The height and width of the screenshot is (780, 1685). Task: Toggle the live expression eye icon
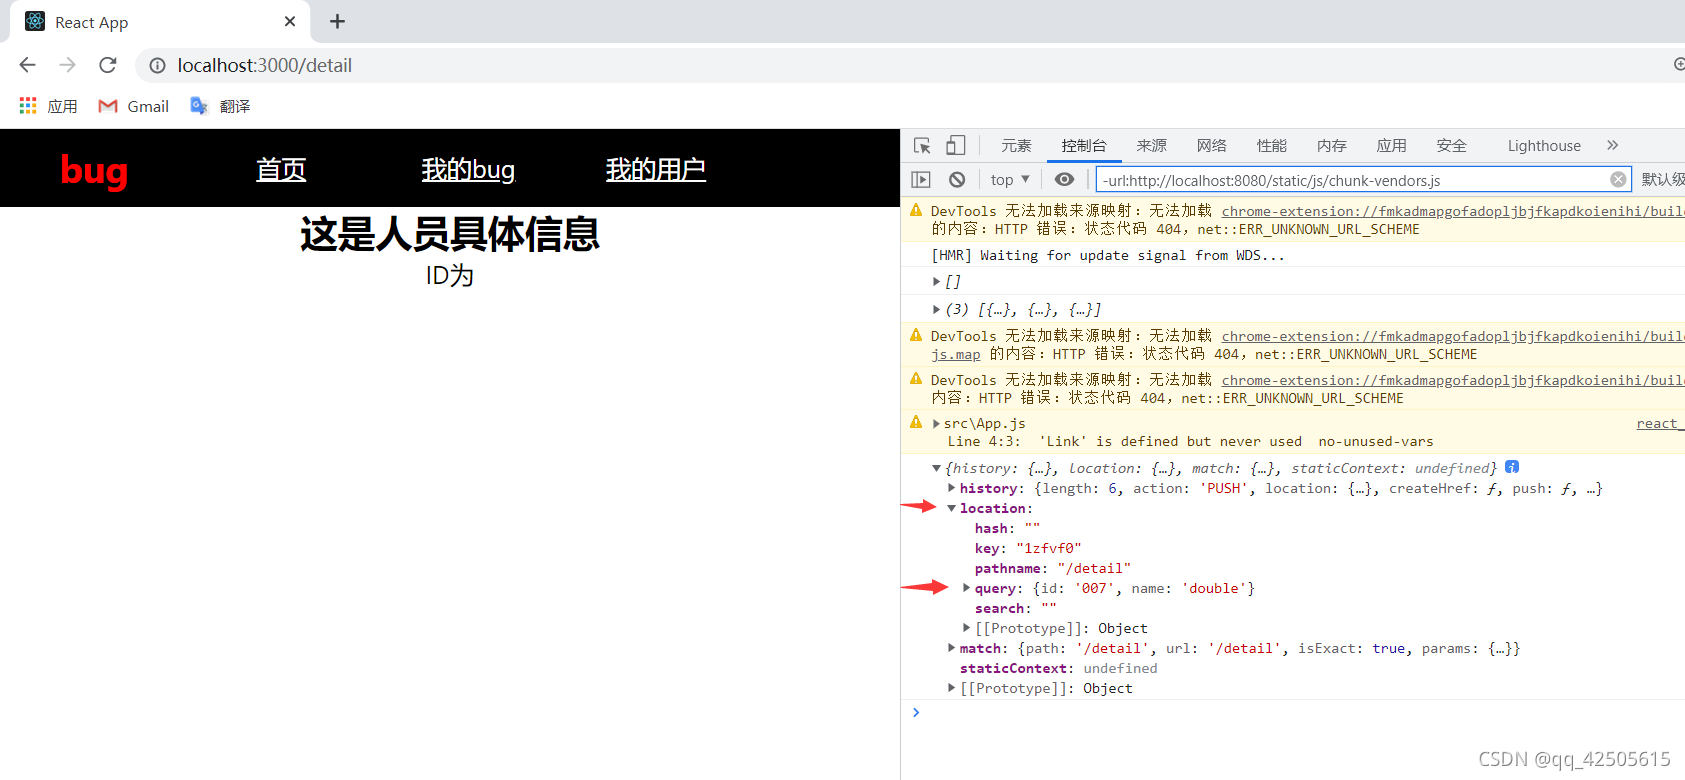[x=1064, y=179]
